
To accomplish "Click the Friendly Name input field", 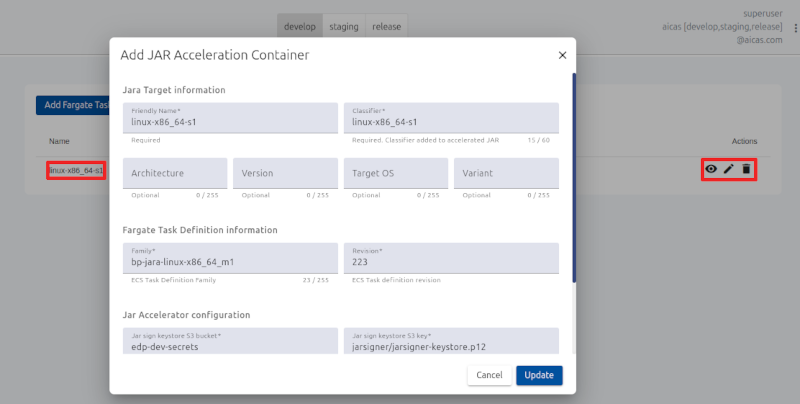I will tap(230, 122).
